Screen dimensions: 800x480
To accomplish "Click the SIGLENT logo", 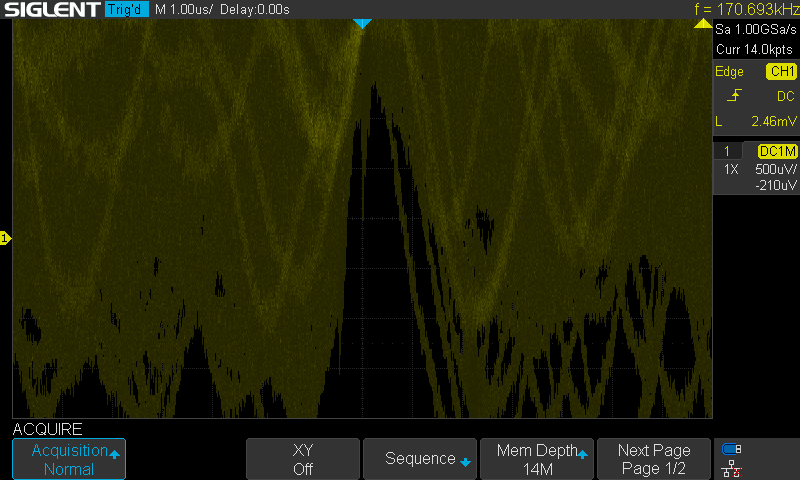I will pos(52,10).
